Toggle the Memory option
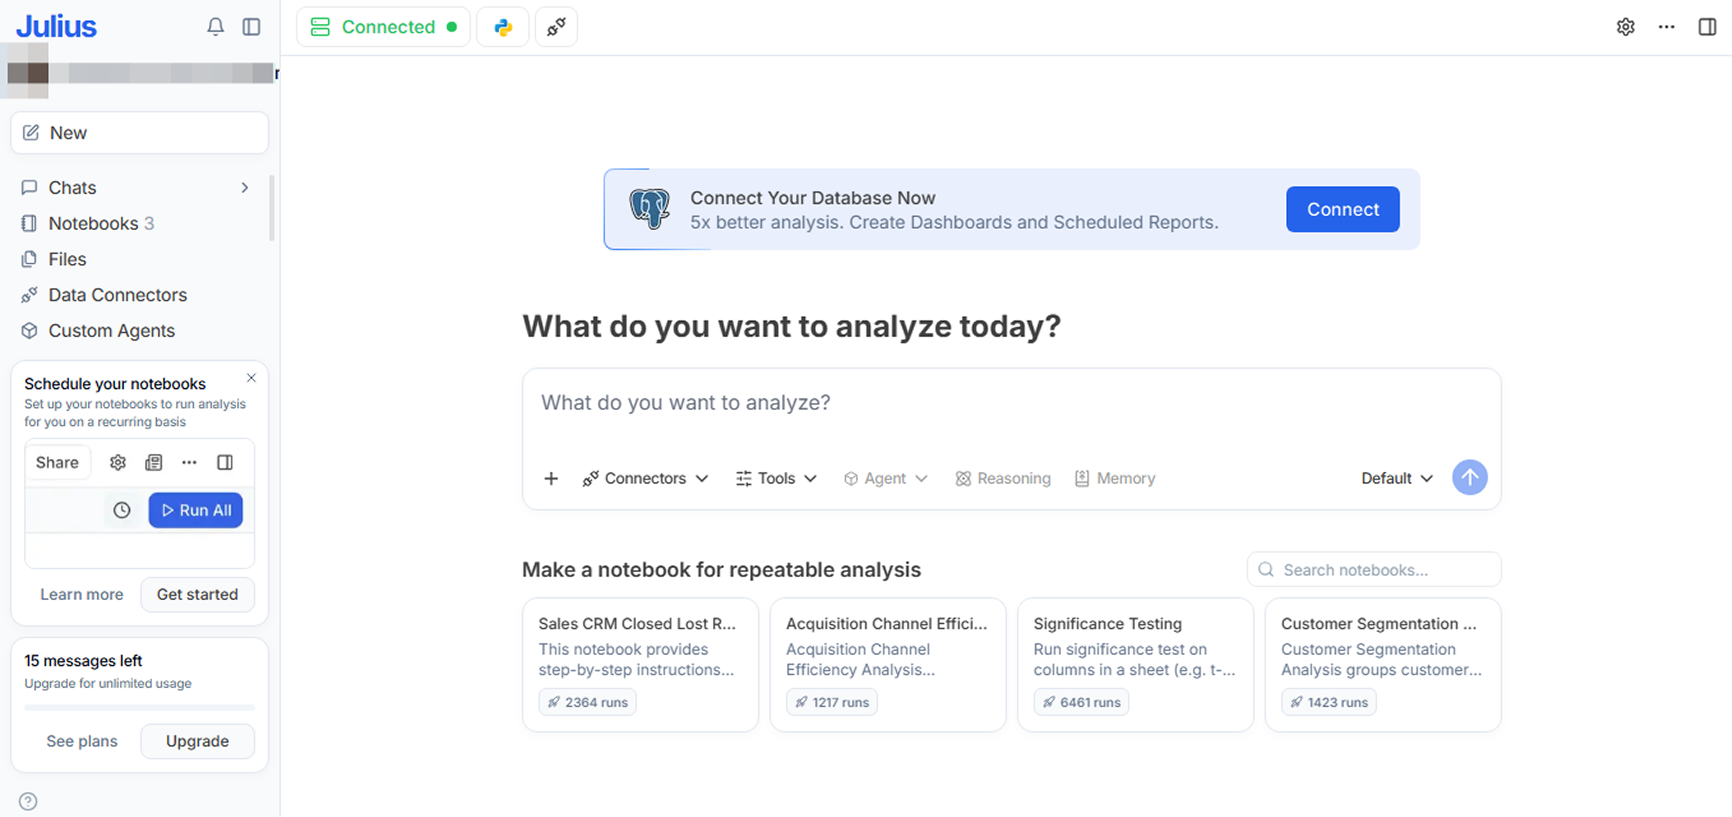This screenshot has width=1732, height=817. tap(1115, 478)
